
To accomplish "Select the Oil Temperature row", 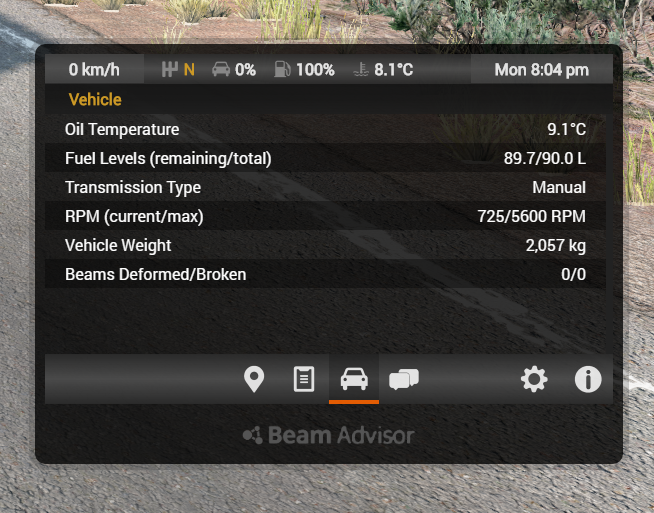I will pos(325,129).
